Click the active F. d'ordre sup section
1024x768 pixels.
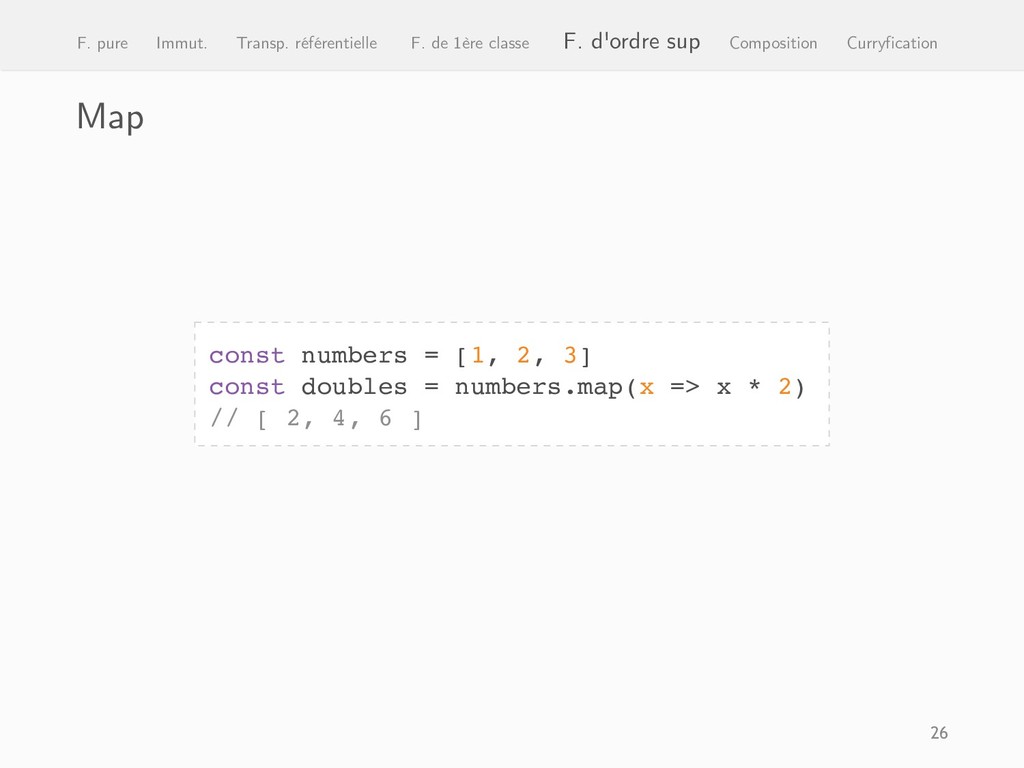(x=632, y=42)
